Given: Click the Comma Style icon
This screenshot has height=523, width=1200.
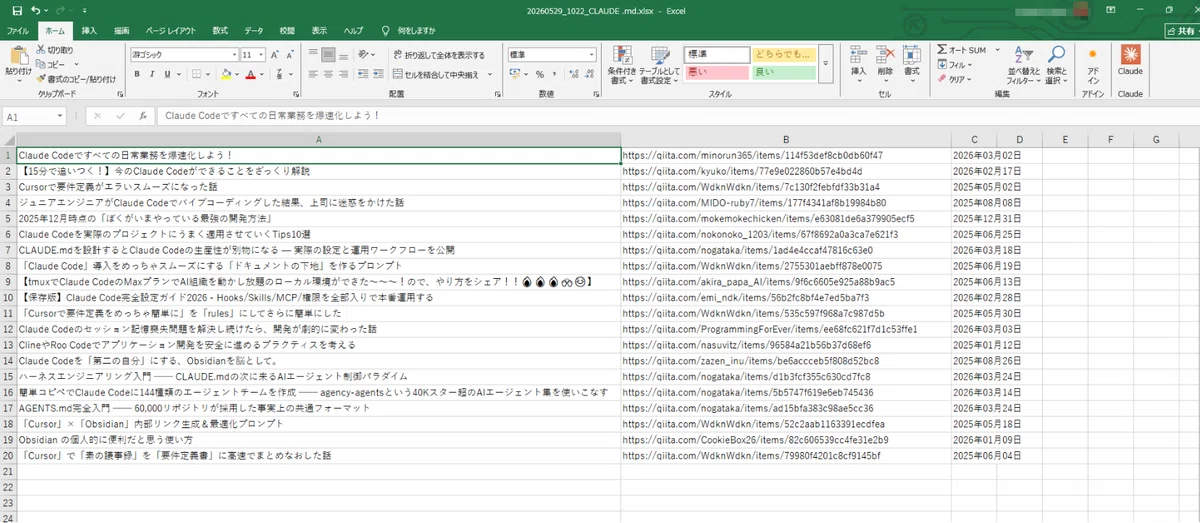Looking at the screenshot, I should (556, 74).
